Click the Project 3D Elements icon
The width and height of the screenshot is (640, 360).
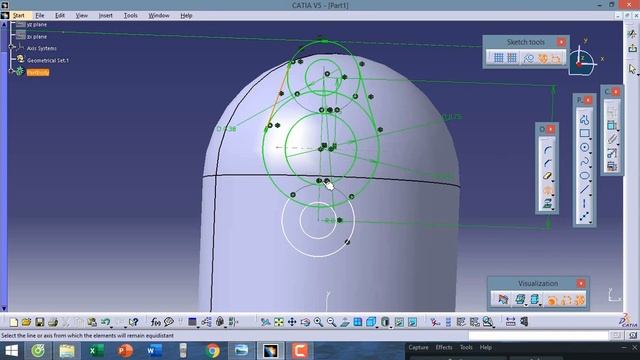click(547, 203)
